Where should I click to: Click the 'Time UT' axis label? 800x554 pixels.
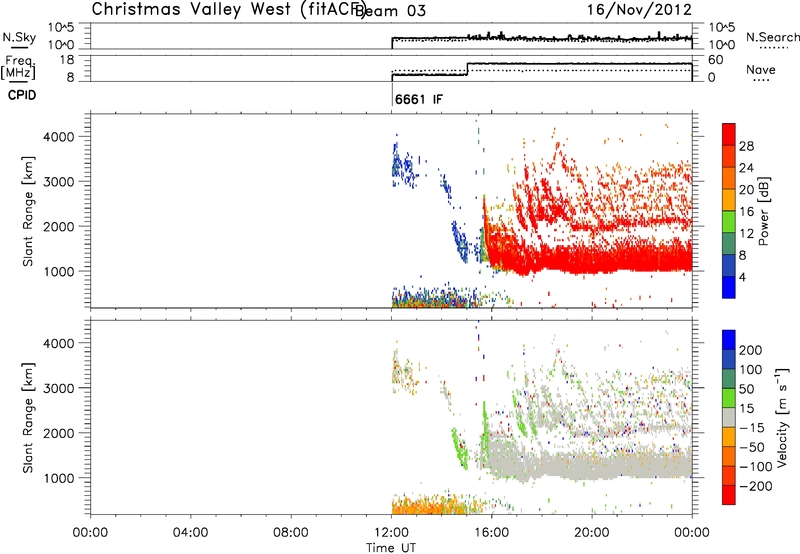click(x=391, y=548)
